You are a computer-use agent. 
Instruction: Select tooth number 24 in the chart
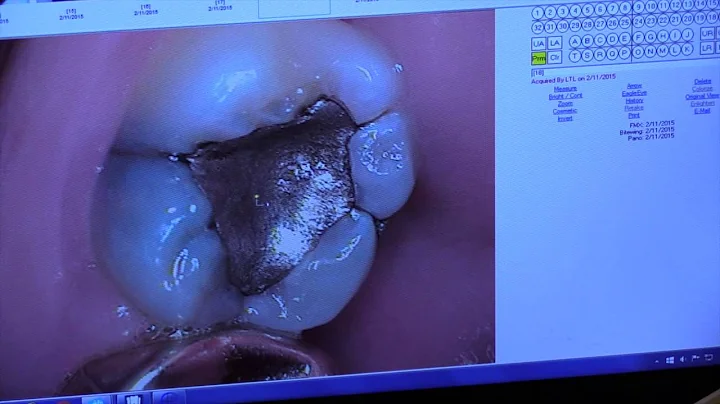(638, 22)
